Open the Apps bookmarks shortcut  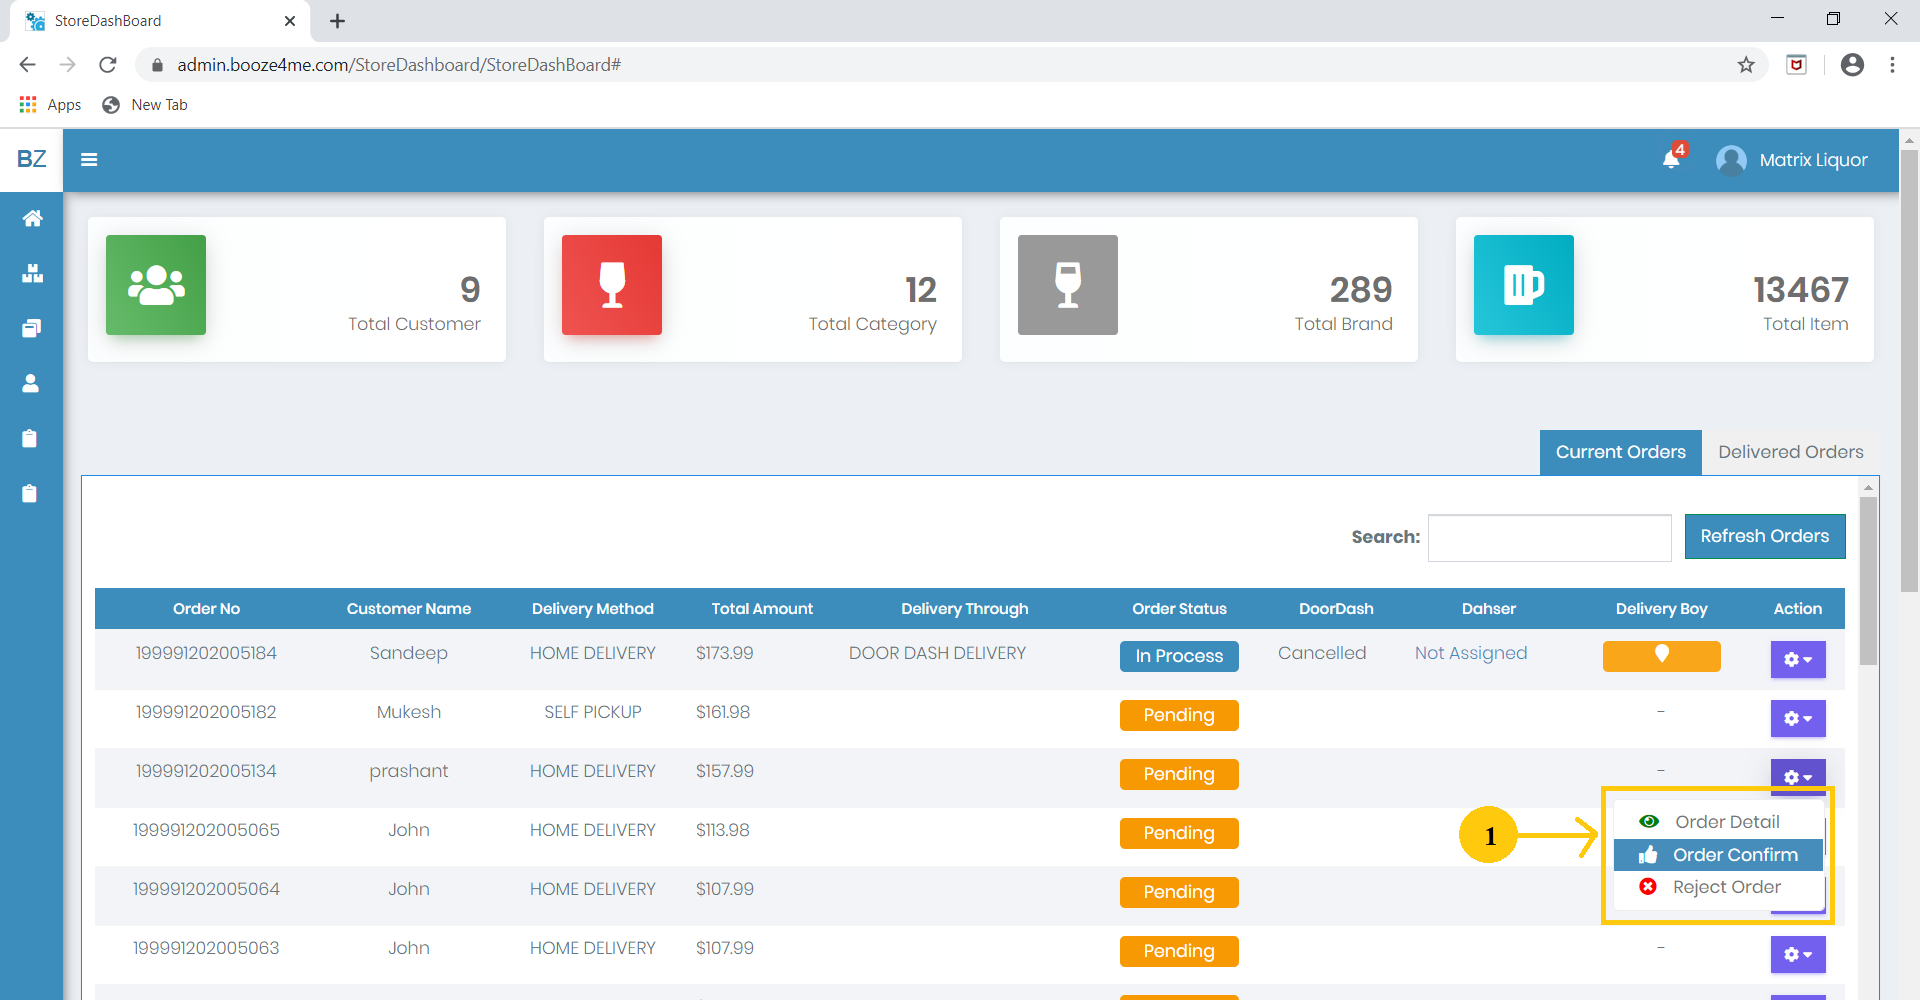tap(50, 105)
